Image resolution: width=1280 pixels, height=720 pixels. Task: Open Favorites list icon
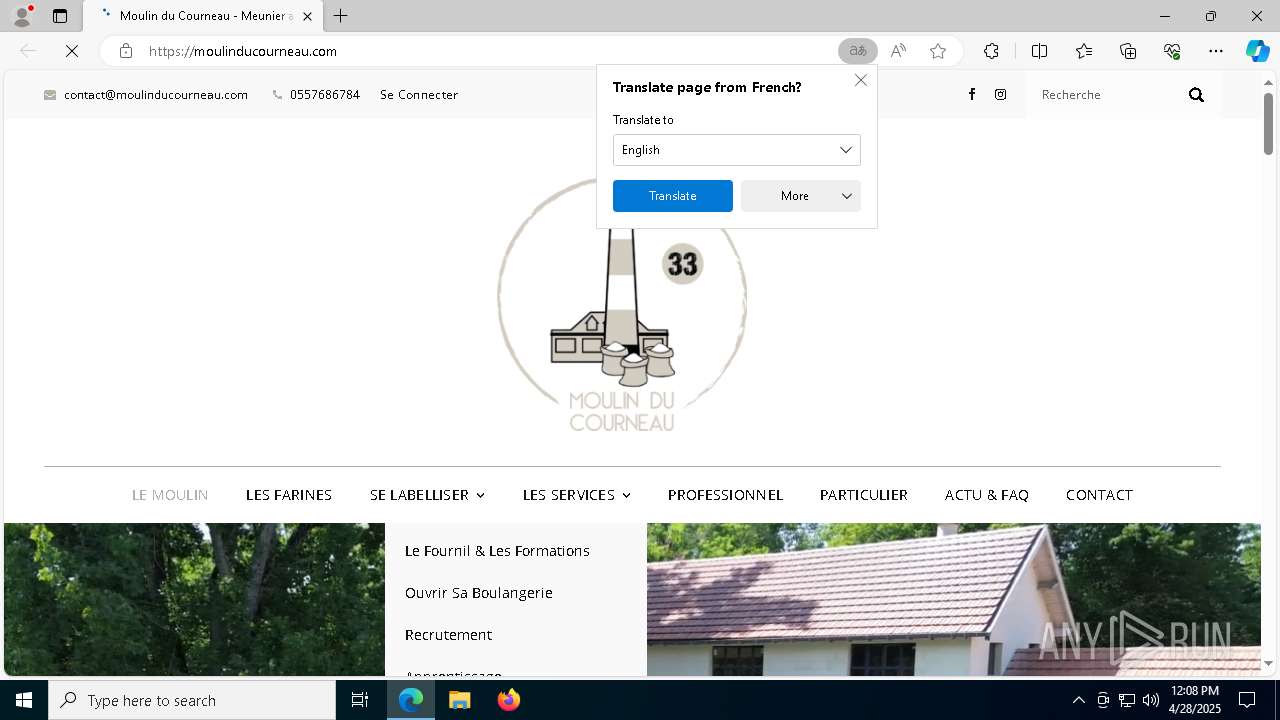pos(1084,51)
